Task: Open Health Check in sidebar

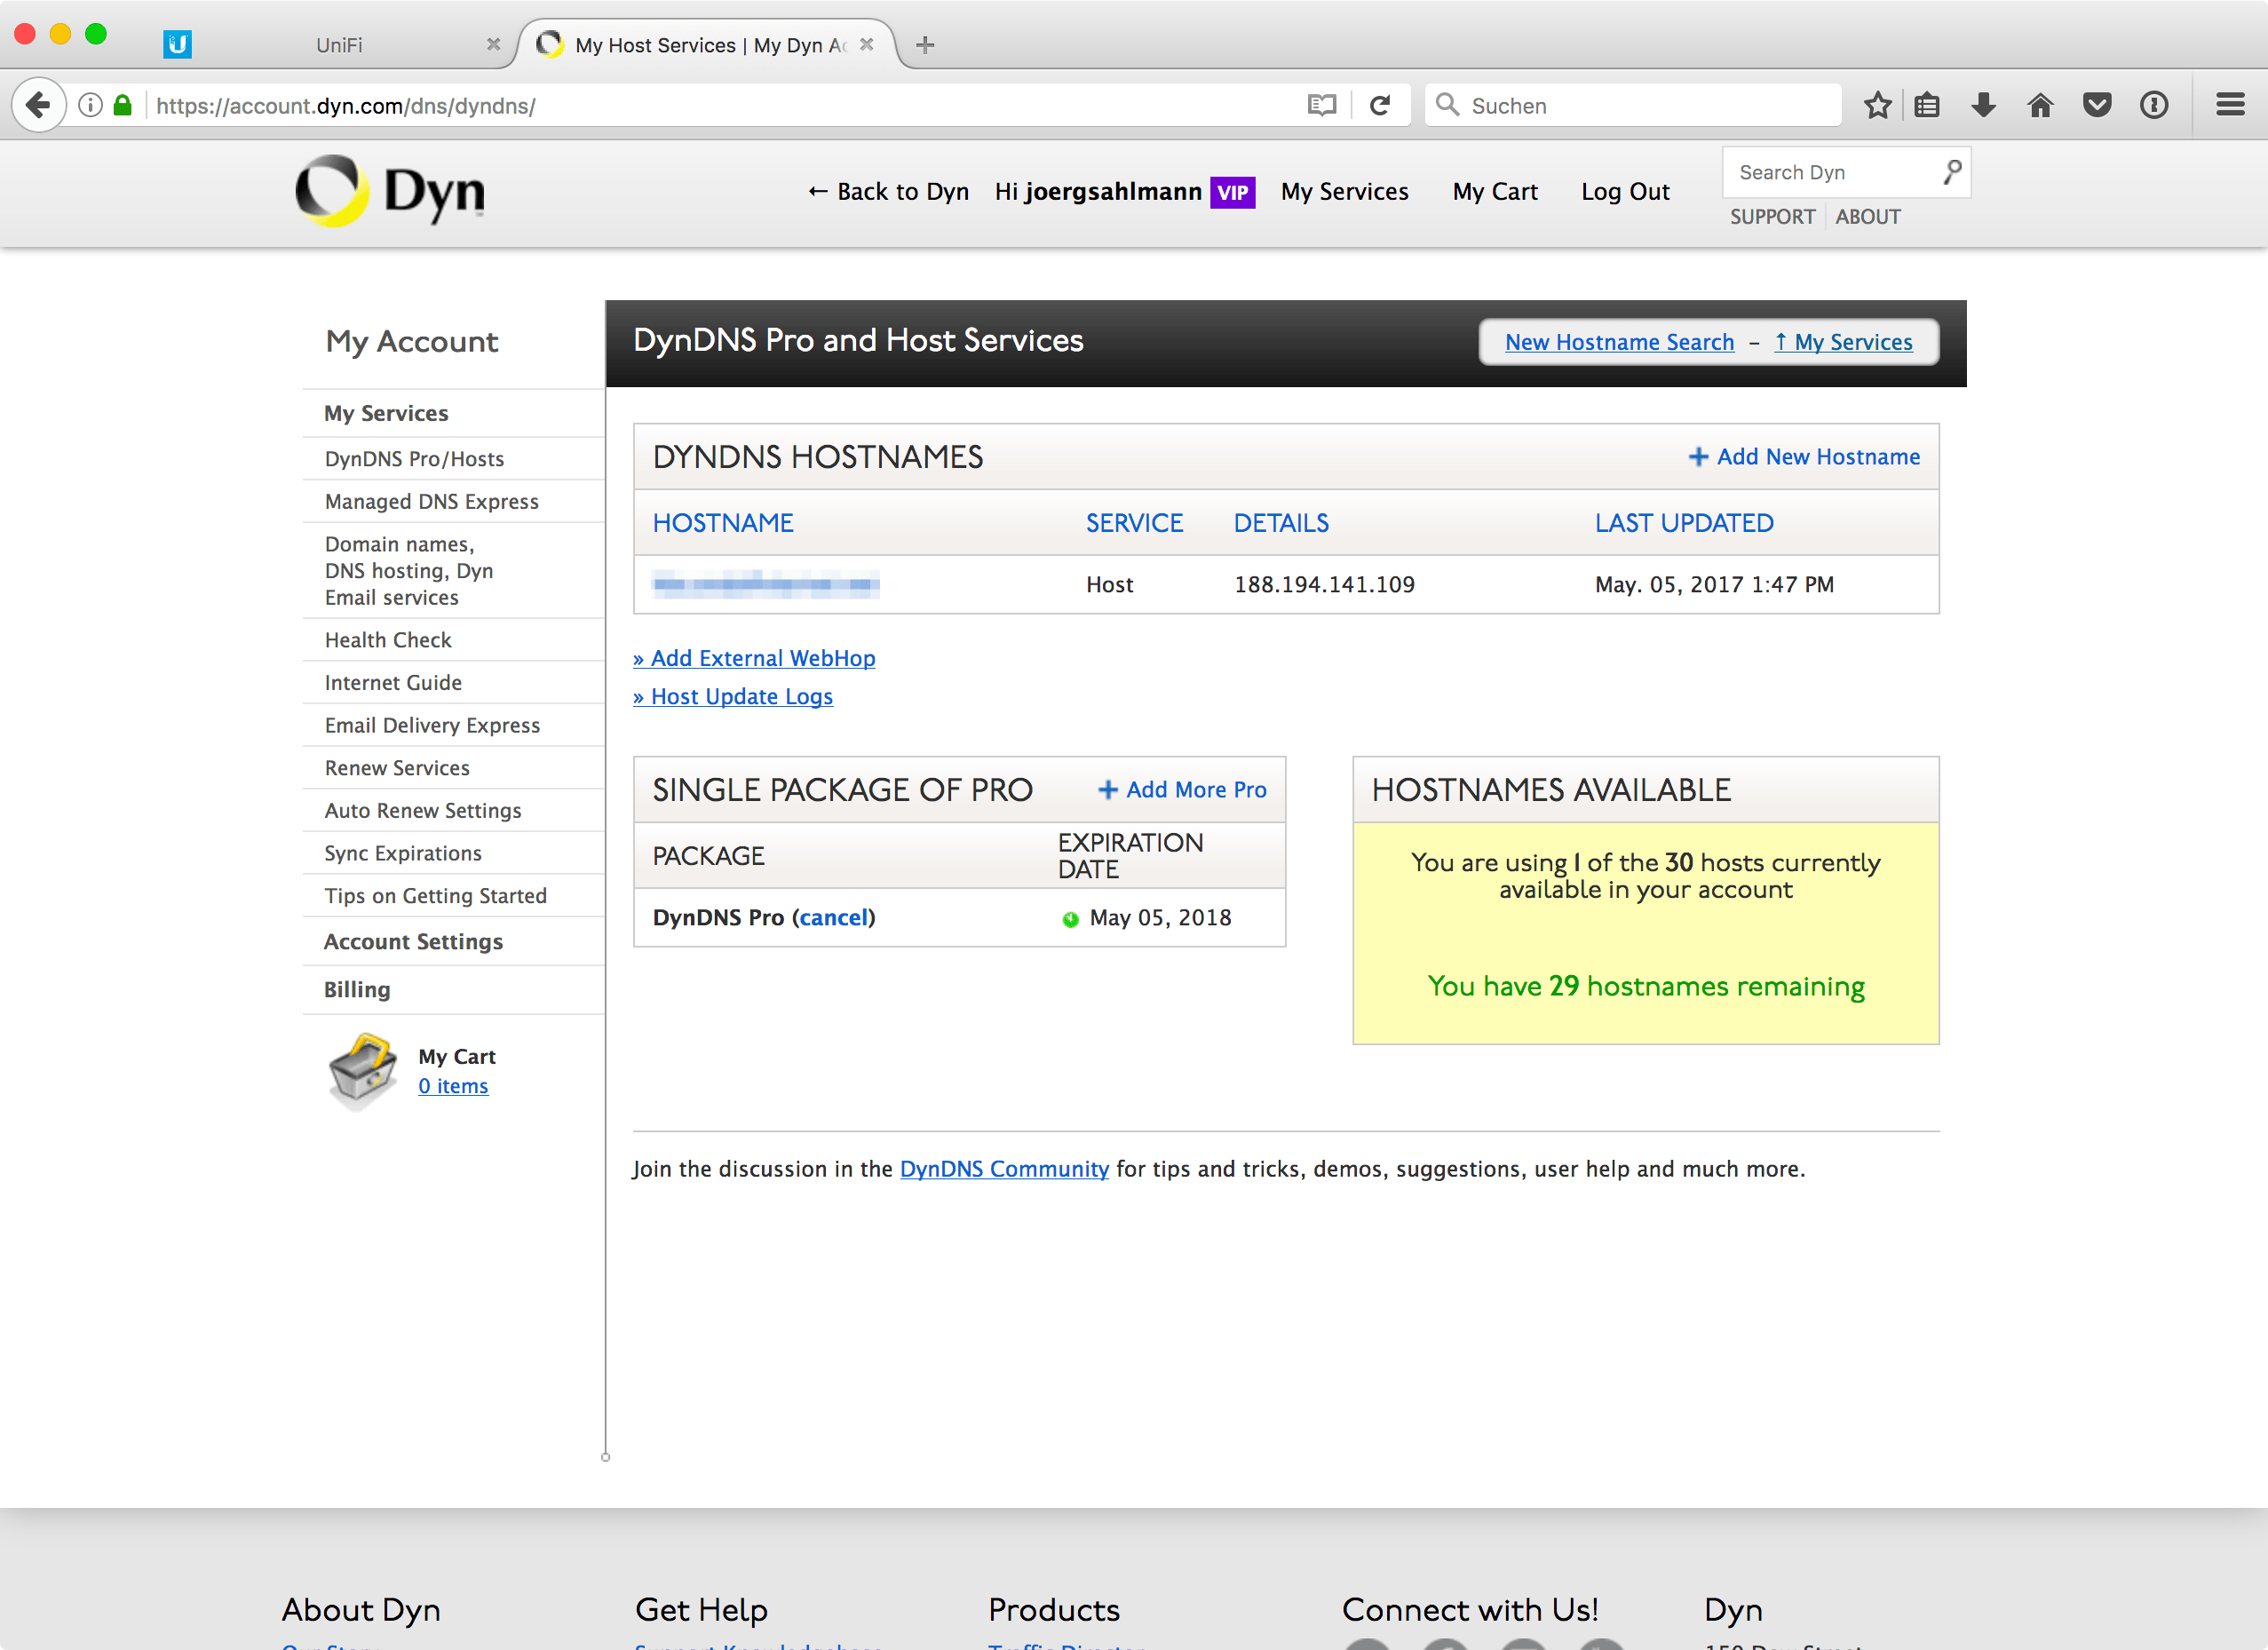Action: point(388,640)
